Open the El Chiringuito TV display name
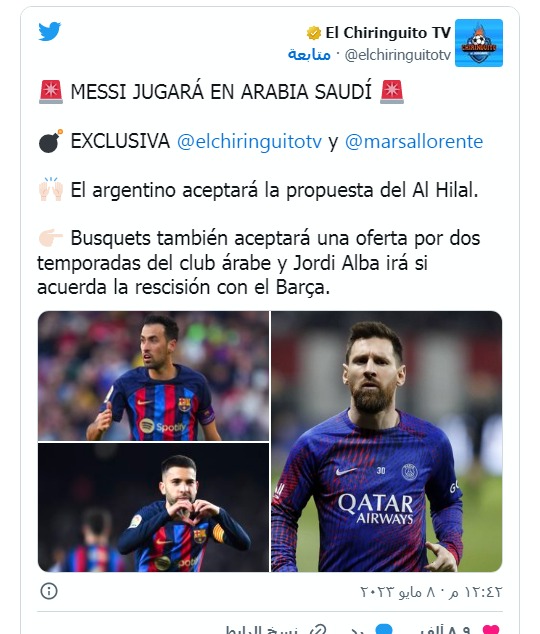Screen dimensions: 540x634 [388, 33]
